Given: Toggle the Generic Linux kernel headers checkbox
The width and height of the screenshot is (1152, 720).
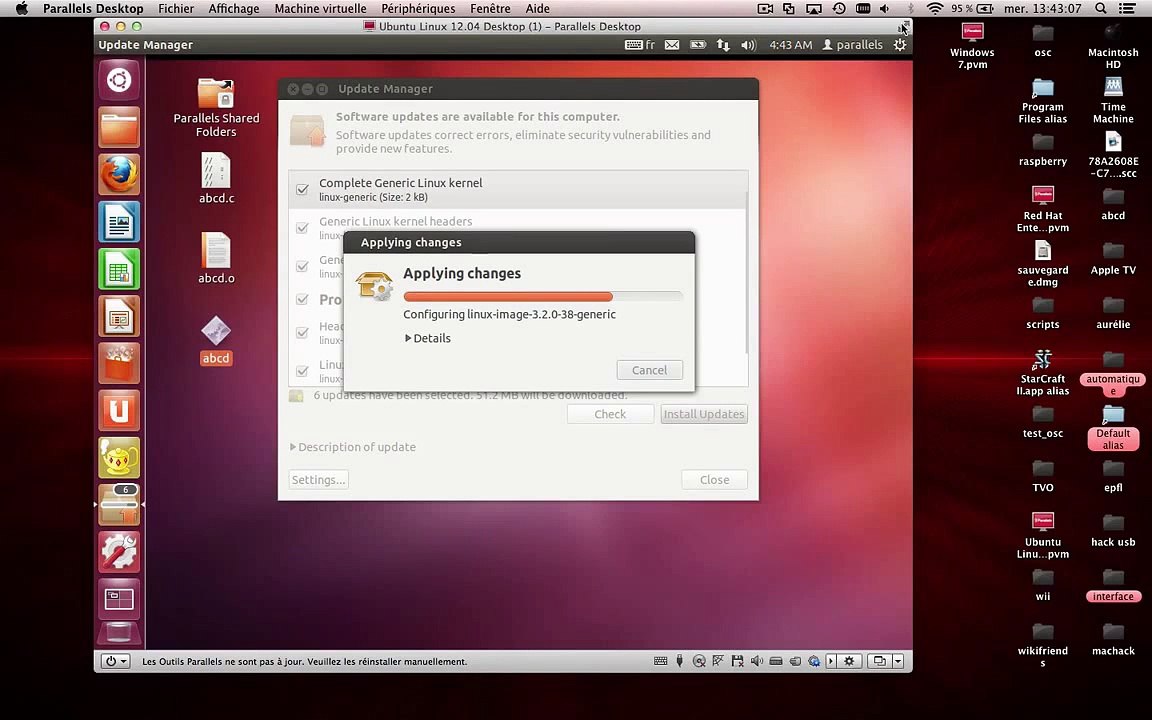Looking at the screenshot, I should pos(302,228).
